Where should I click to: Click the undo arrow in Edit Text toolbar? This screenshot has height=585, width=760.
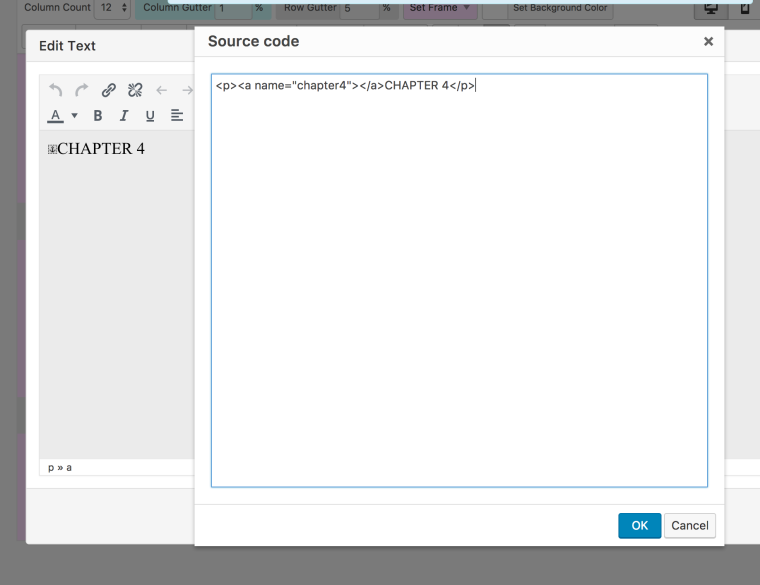pyautogui.click(x=56, y=90)
